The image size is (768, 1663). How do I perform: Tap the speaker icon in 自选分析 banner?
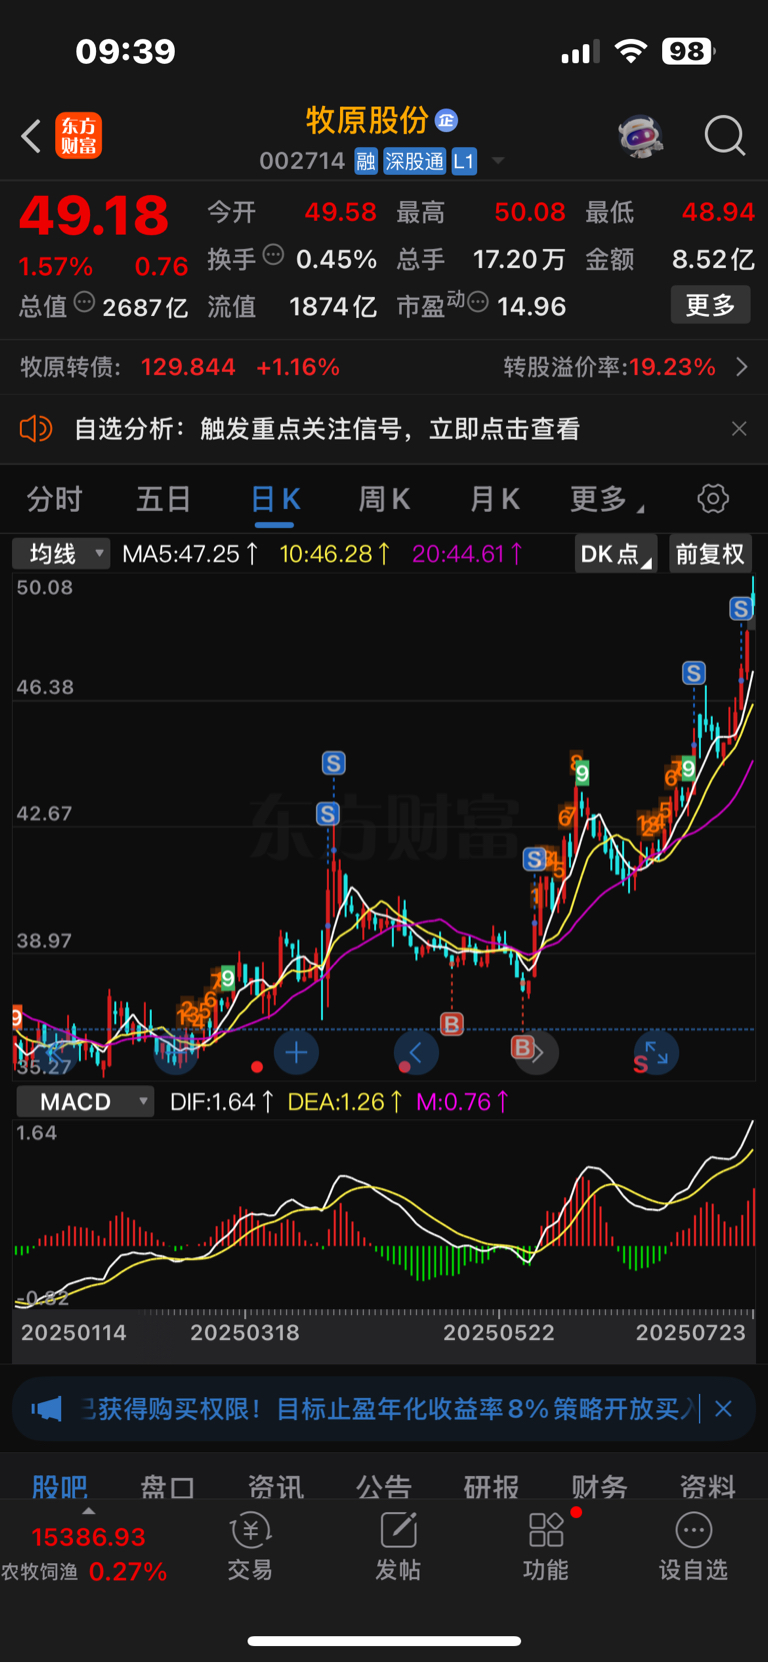pyautogui.click(x=36, y=429)
